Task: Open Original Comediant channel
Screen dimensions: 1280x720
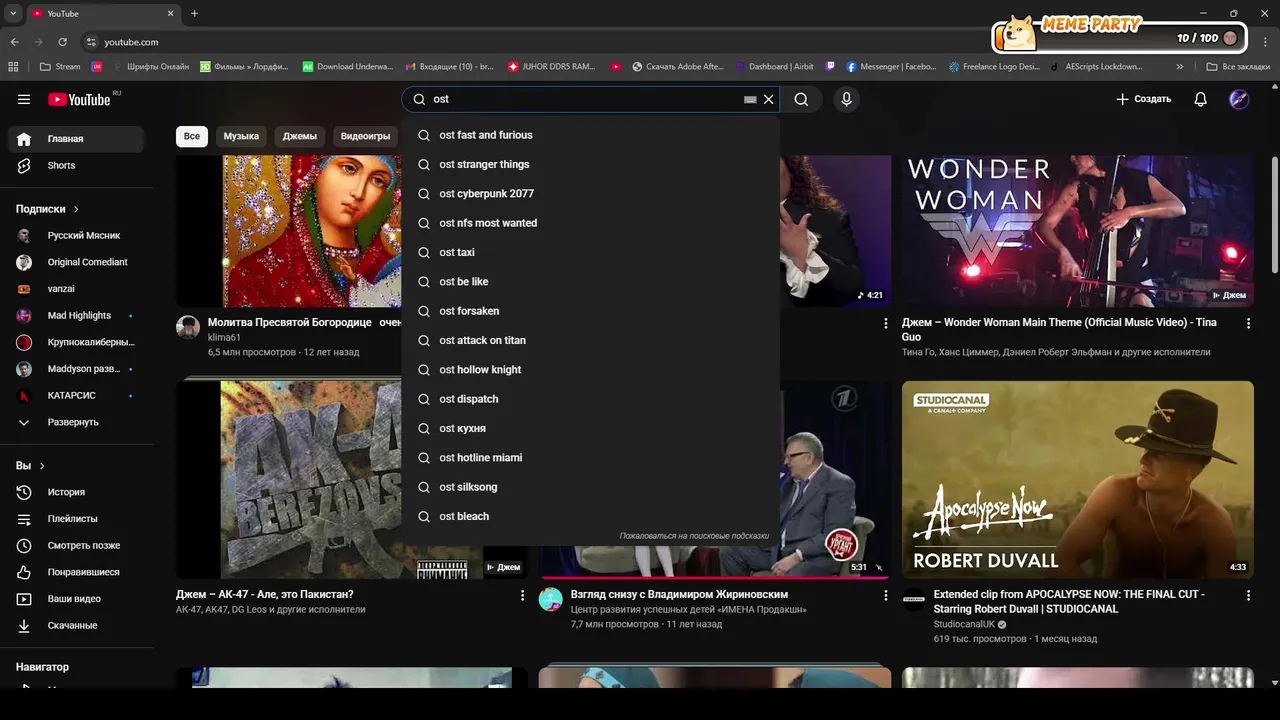Action: [x=76, y=262]
